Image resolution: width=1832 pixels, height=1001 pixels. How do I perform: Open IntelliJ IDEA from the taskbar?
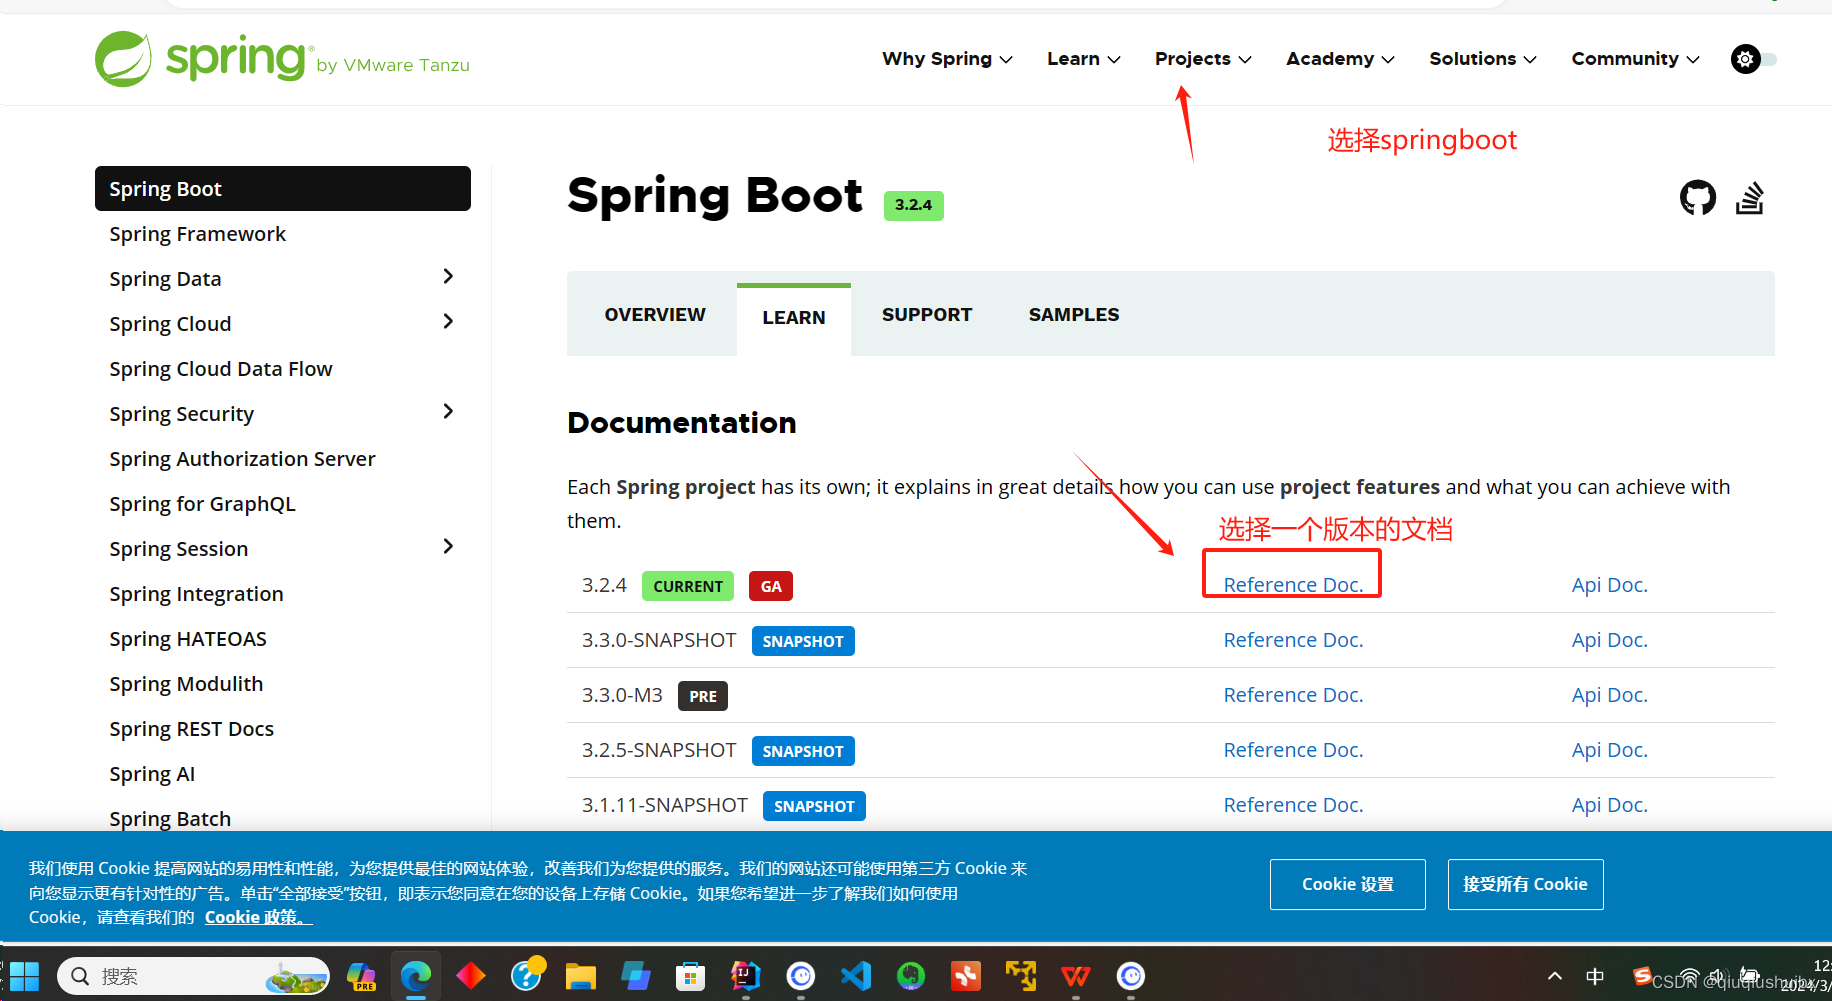click(745, 976)
